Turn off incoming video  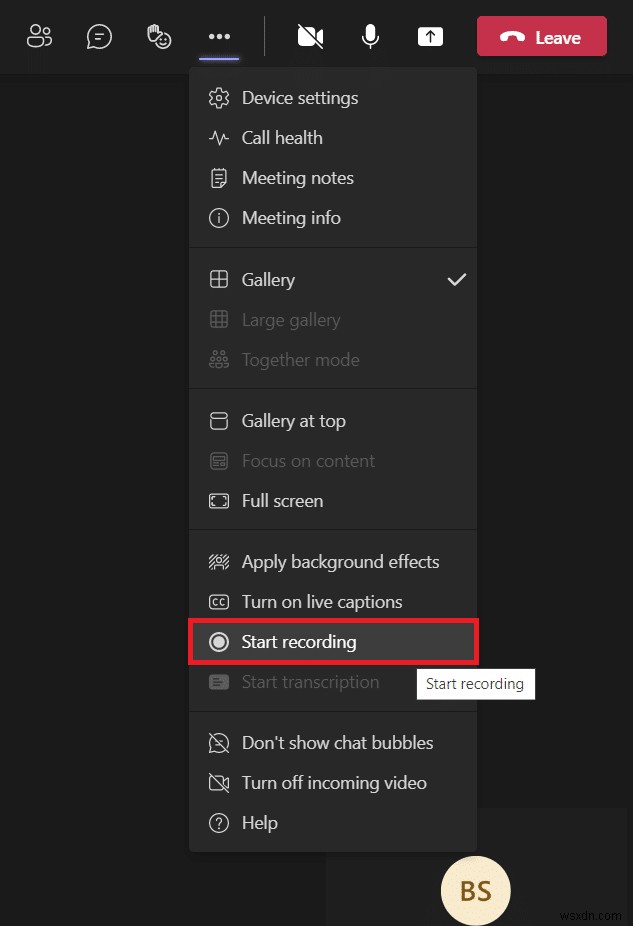[334, 783]
